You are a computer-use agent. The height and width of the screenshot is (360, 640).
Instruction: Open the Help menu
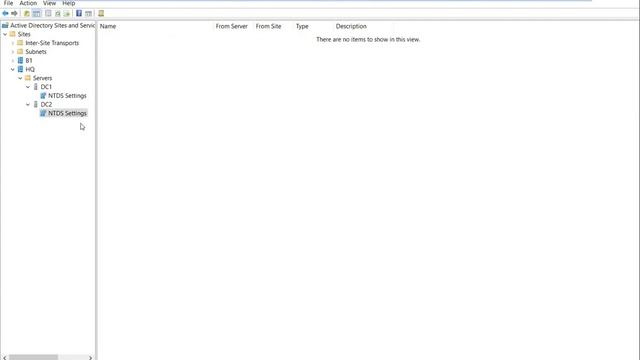click(x=69, y=3)
